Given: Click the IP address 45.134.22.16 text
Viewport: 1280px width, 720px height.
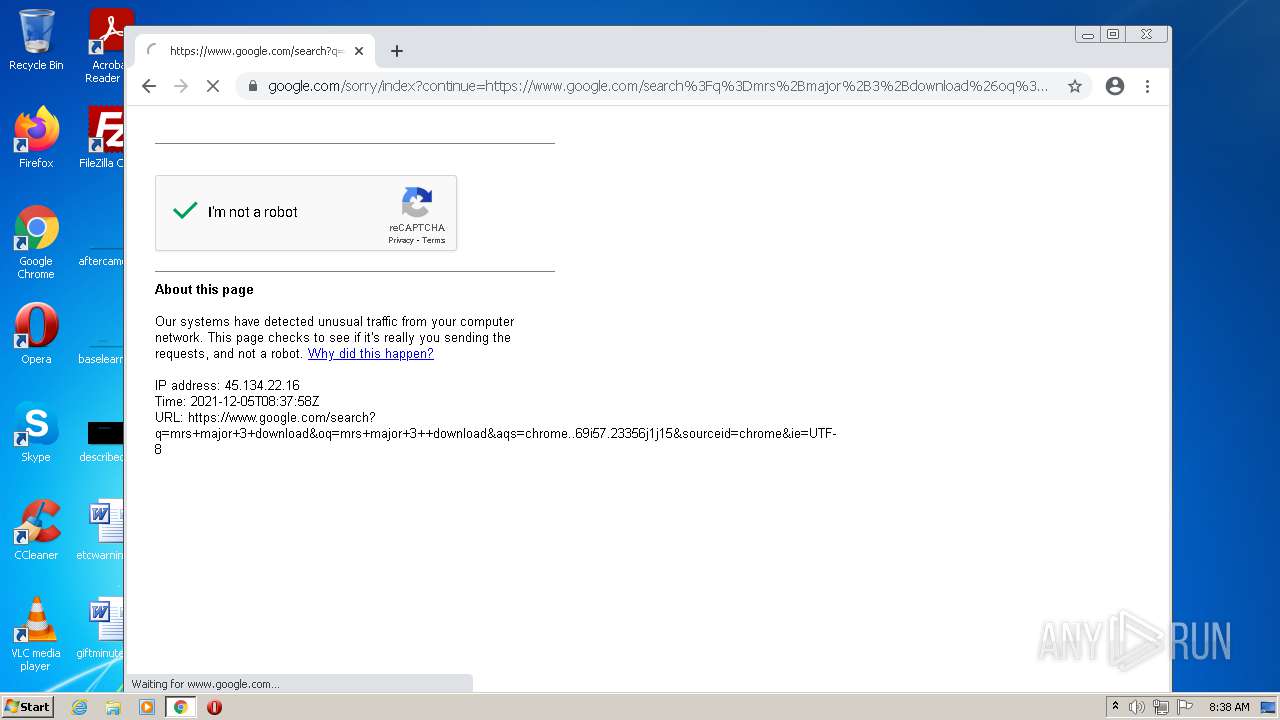Looking at the screenshot, I should (227, 385).
